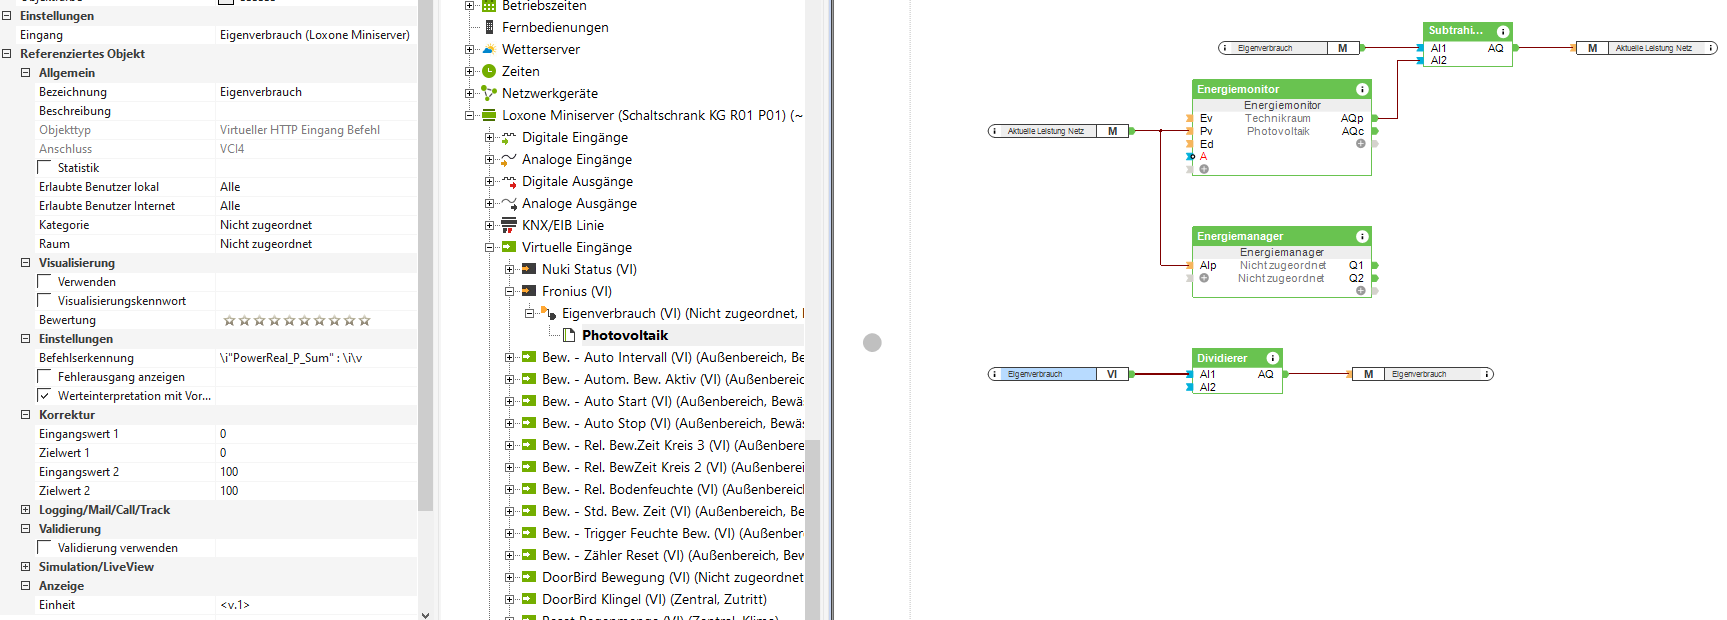Click the plus icon below Energiemanager Q2
The width and height of the screenshot is (1727, 620).
pyautogui.click(x=1361, y=291)
